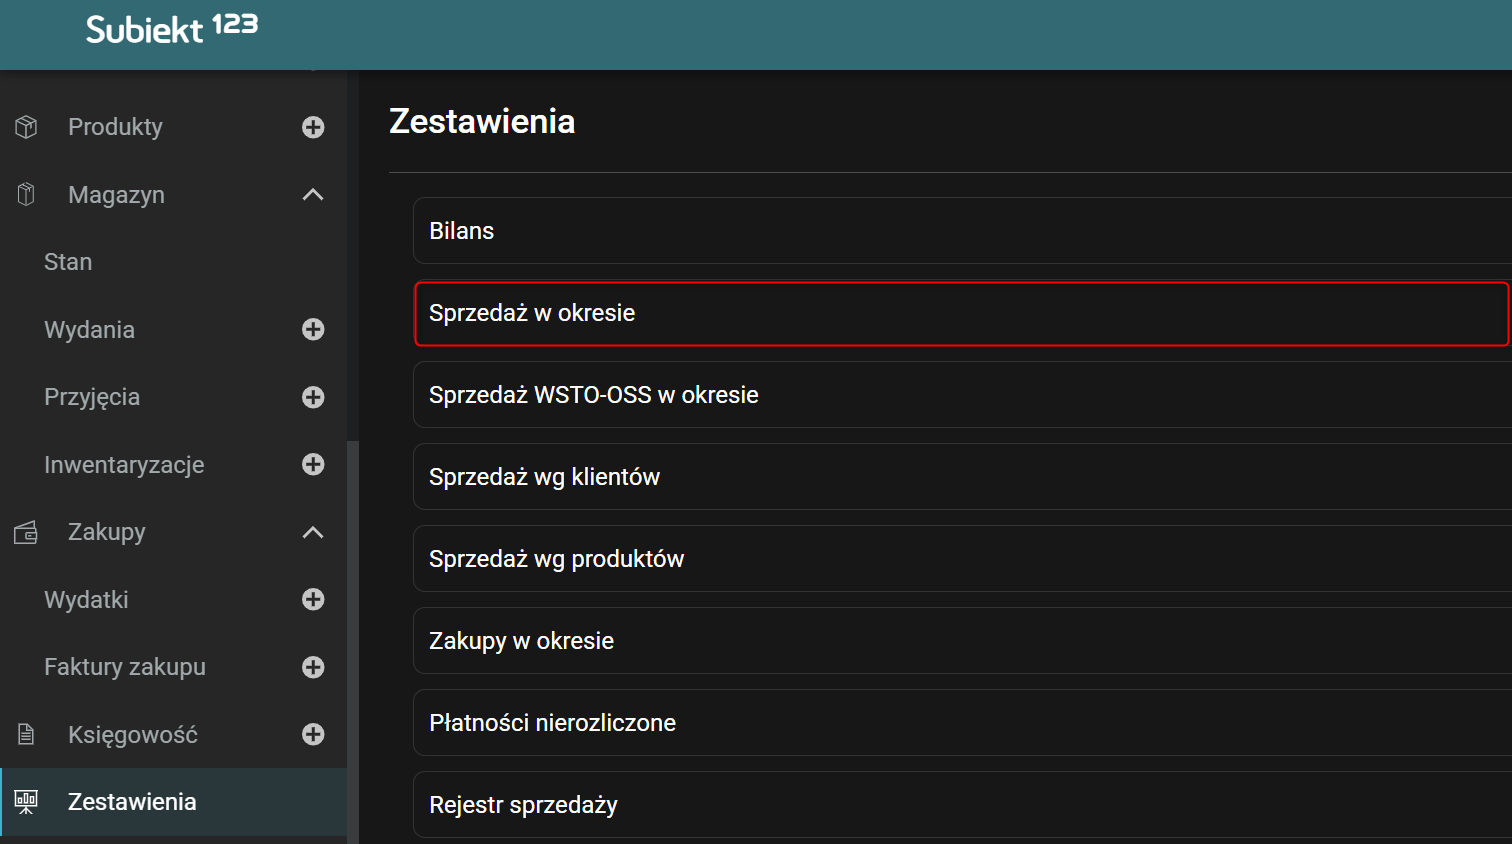Select the Magazyn warehouse icon
Image resolution: width=1512 pixels, height=844 pixels.
point(25,194)
